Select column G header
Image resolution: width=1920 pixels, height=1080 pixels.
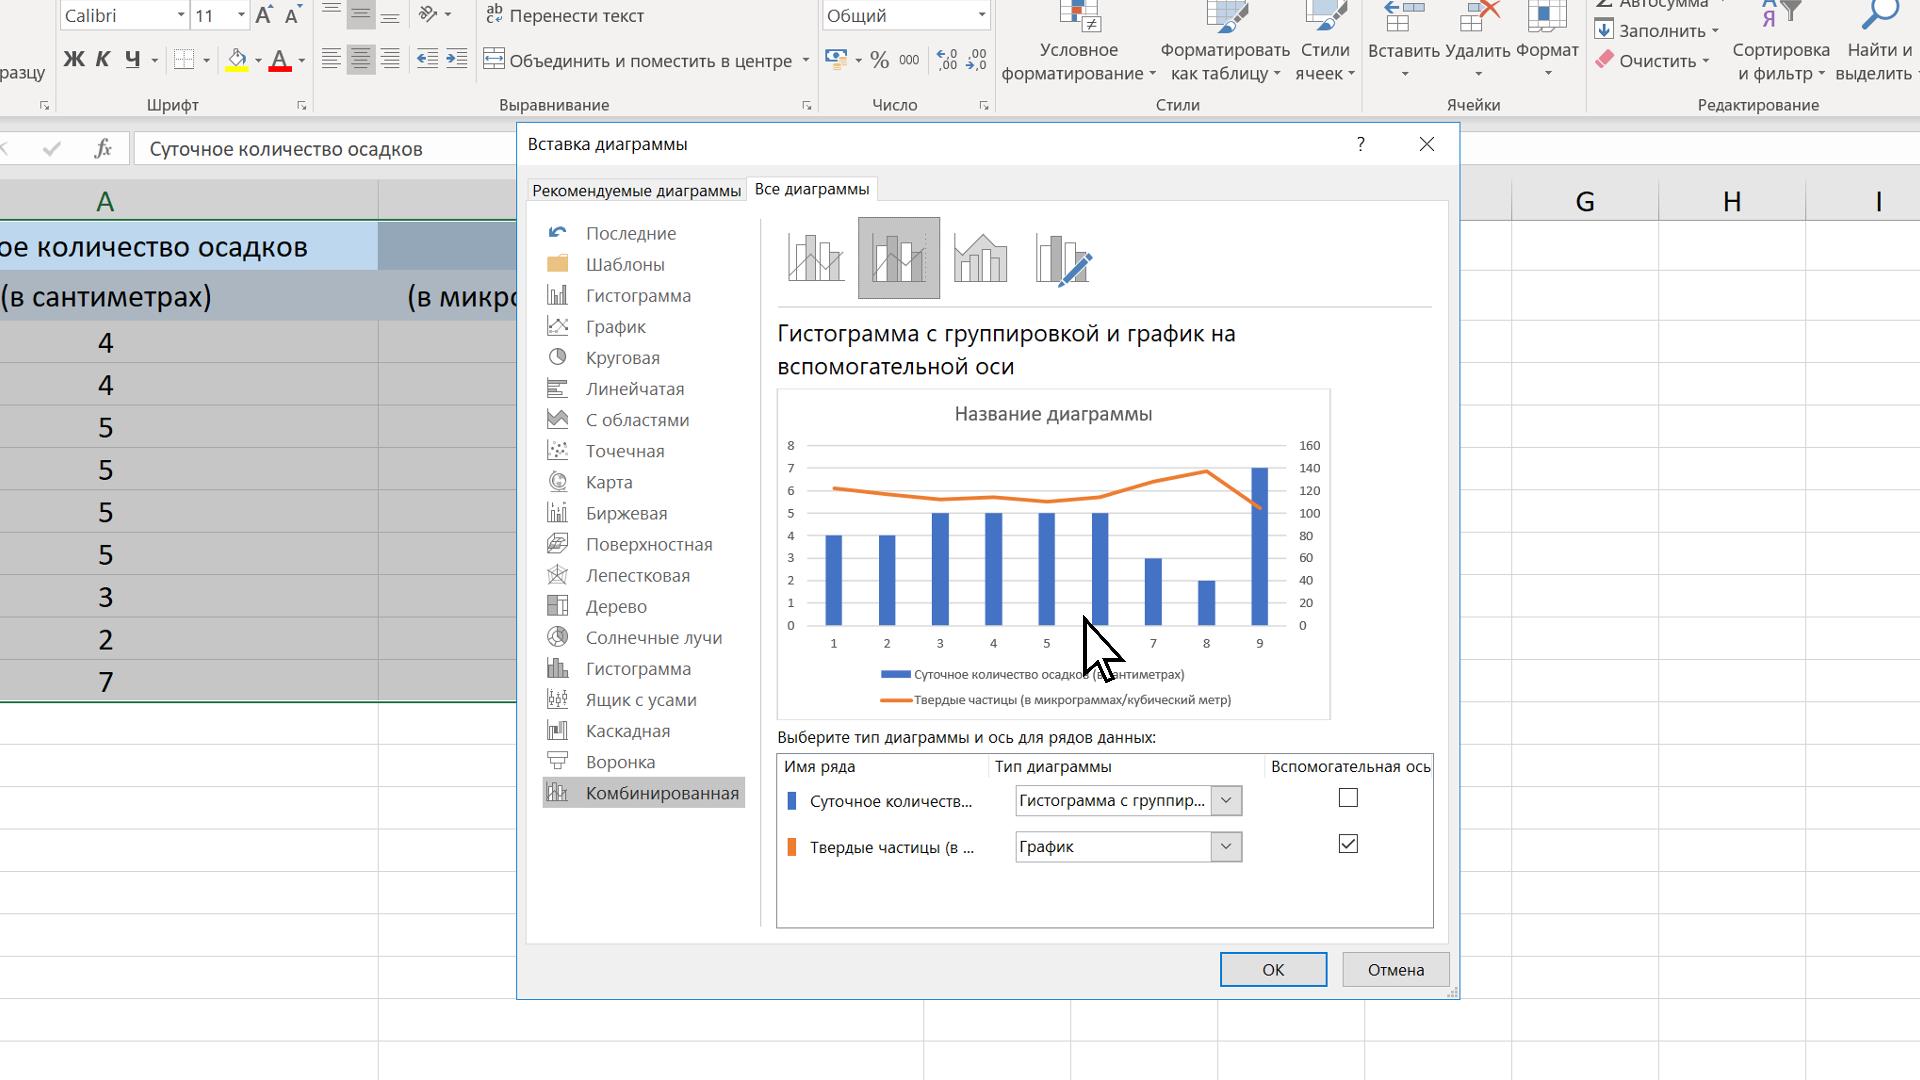[x=1585, y=202]
